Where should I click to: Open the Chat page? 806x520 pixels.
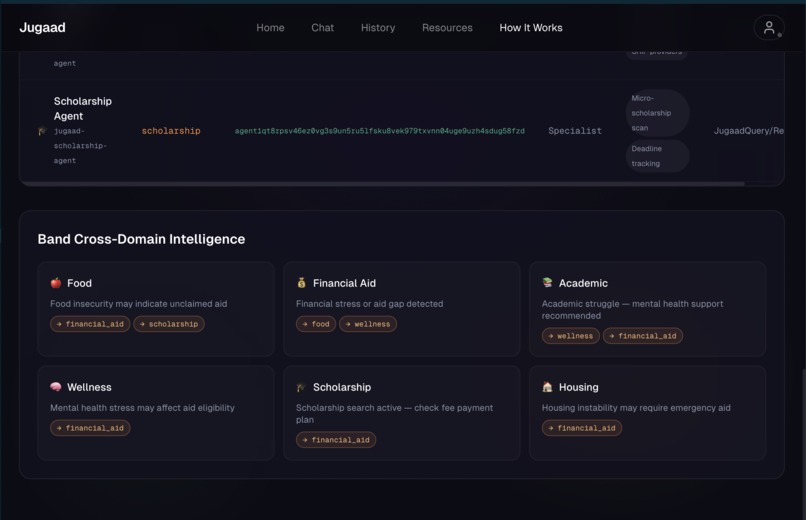point(322,28)
